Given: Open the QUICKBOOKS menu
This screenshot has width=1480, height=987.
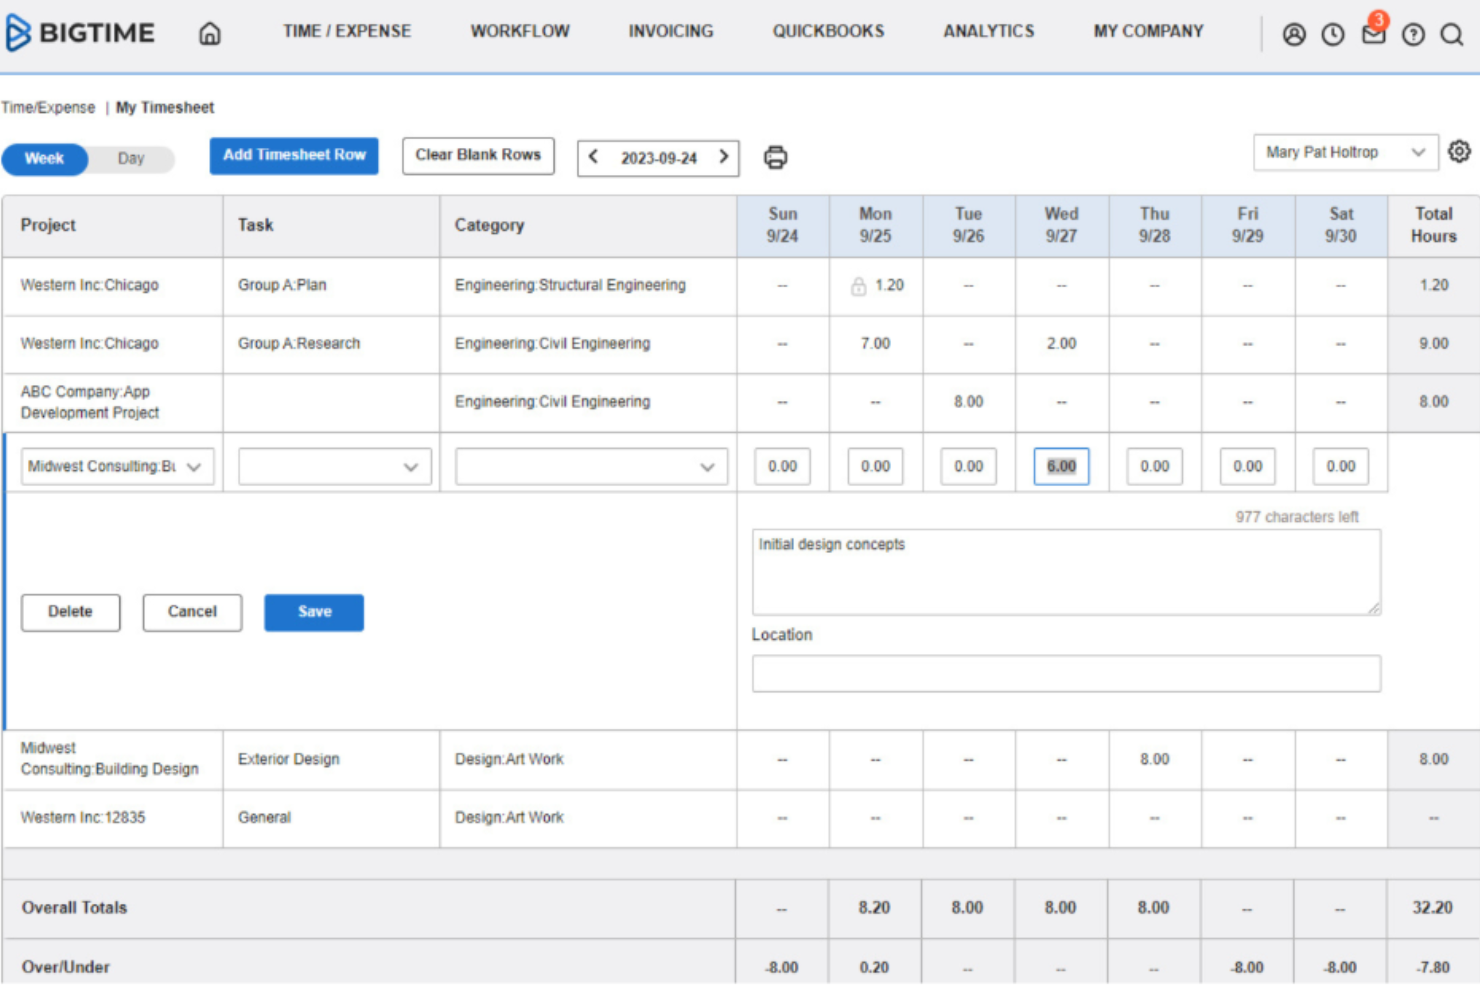Looking at the screenshot, I should tap(828, 32).
